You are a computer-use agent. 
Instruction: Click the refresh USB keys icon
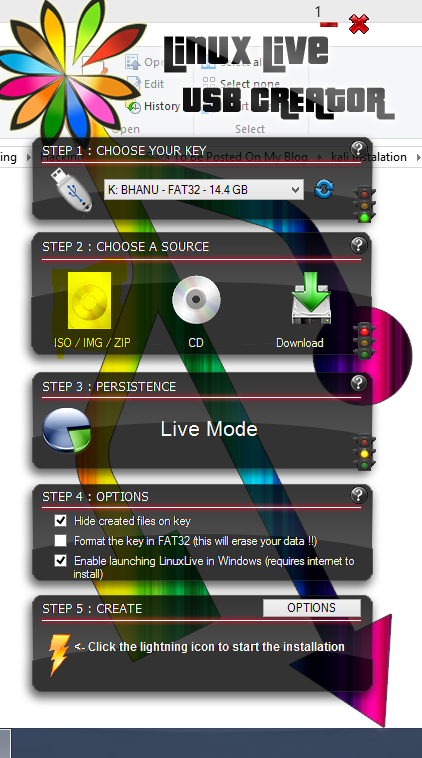click(x=323, y=189)
